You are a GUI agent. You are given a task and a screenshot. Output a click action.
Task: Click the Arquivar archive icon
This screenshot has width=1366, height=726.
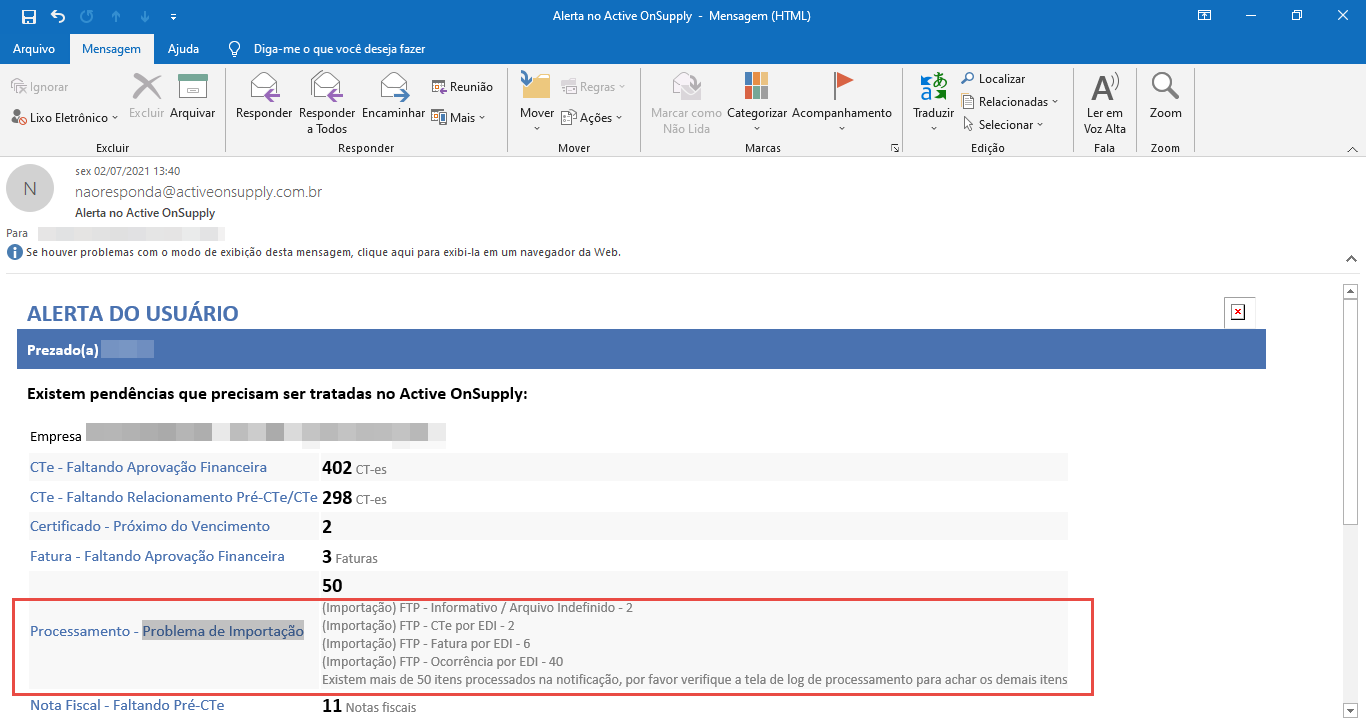[192, 89]
